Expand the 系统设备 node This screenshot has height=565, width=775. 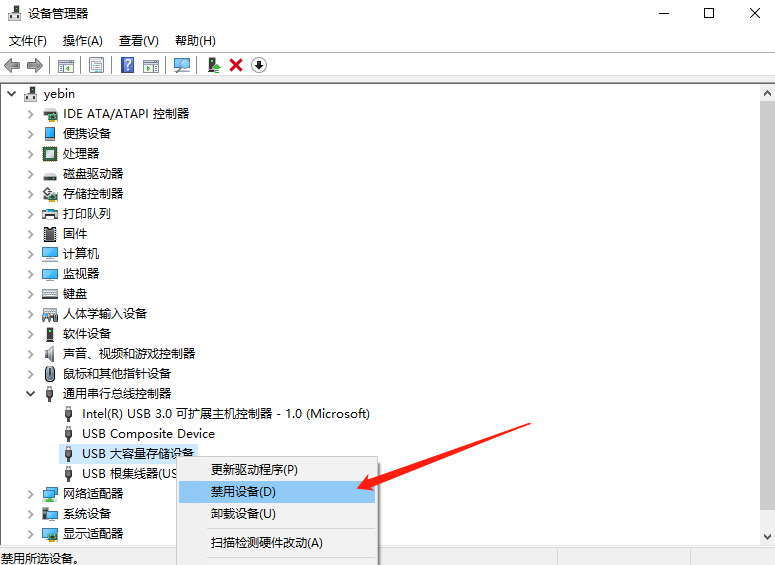[31, 514]
